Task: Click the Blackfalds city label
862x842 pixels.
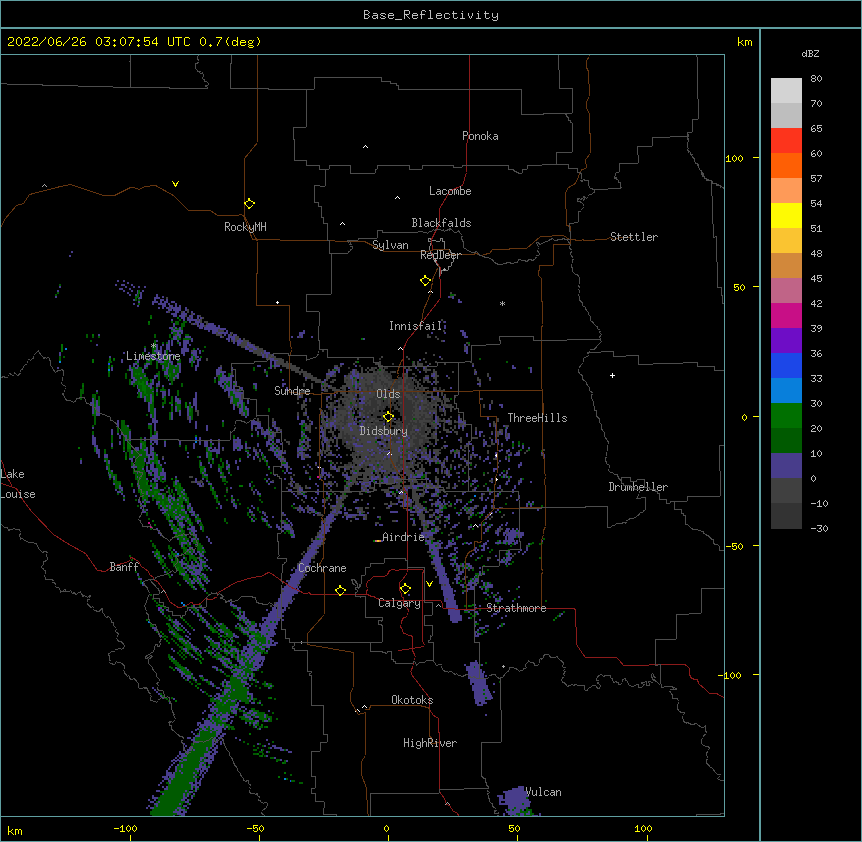Action: [x=441, y=223]
